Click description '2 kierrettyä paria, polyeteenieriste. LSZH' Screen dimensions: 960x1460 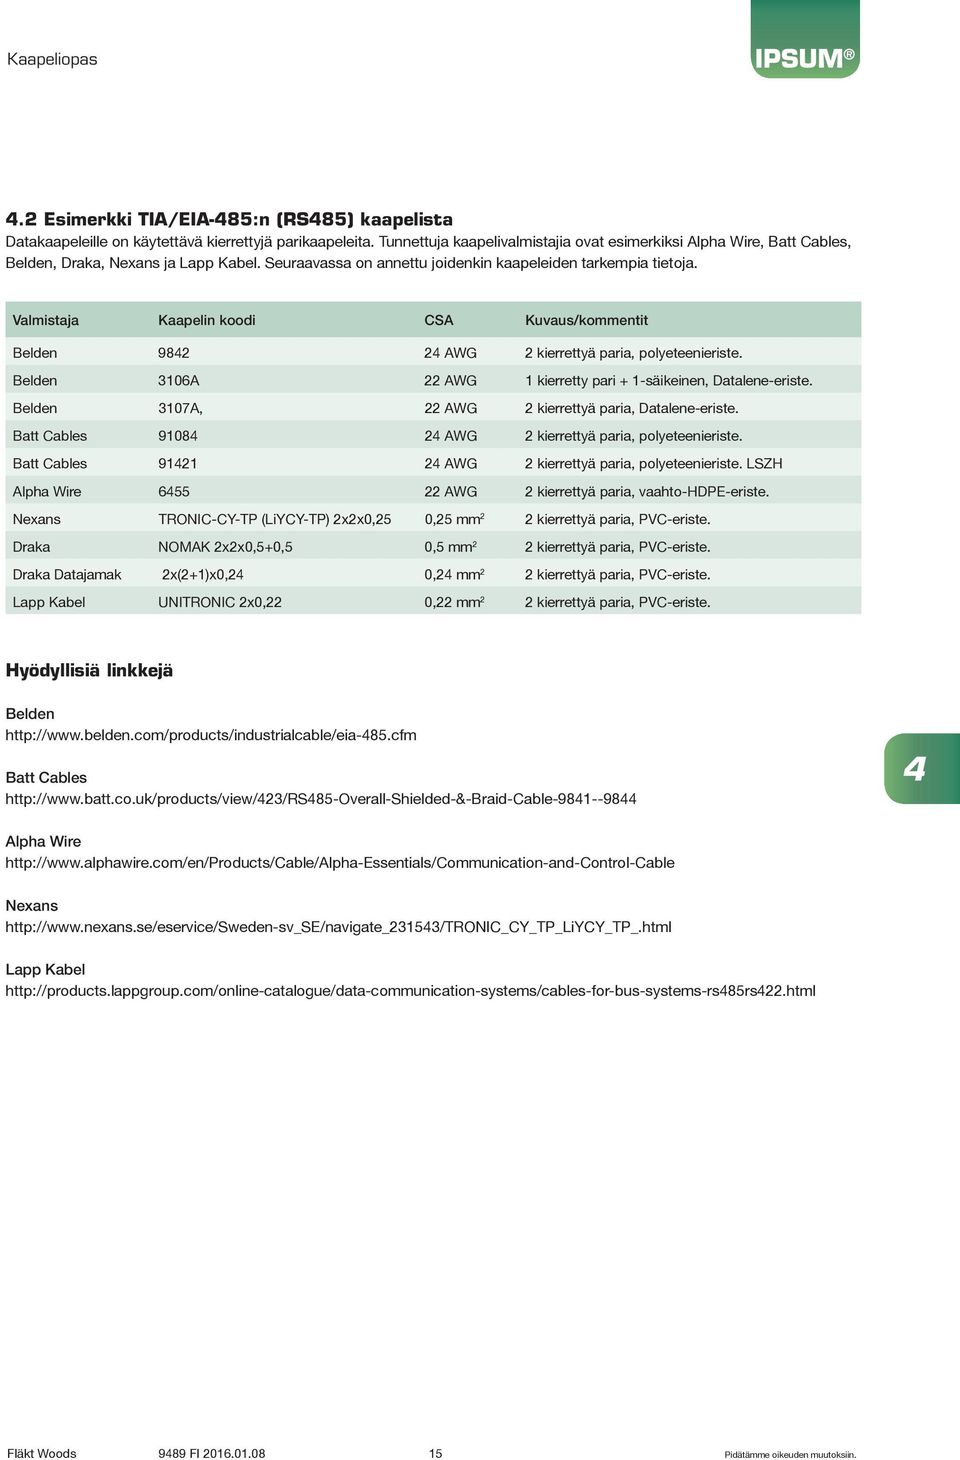point(654,464)
